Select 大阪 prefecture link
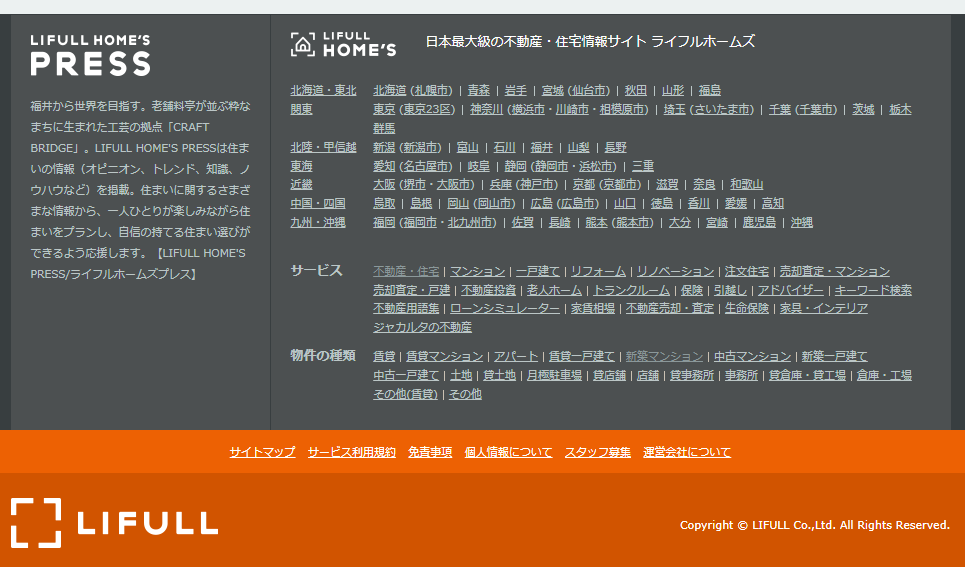This screenshot has height=567, width=965. point(384,185)
